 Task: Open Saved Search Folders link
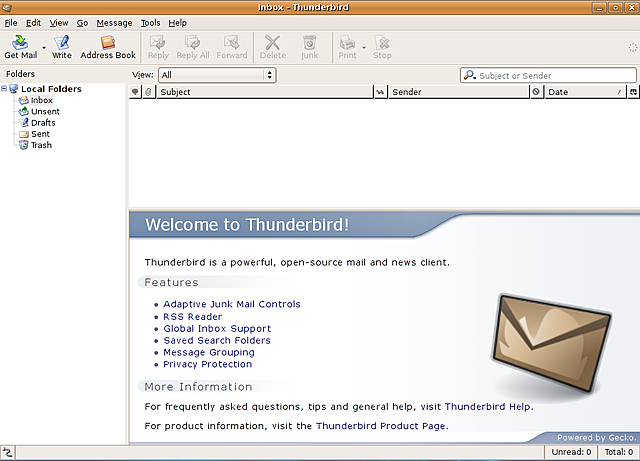217,340
